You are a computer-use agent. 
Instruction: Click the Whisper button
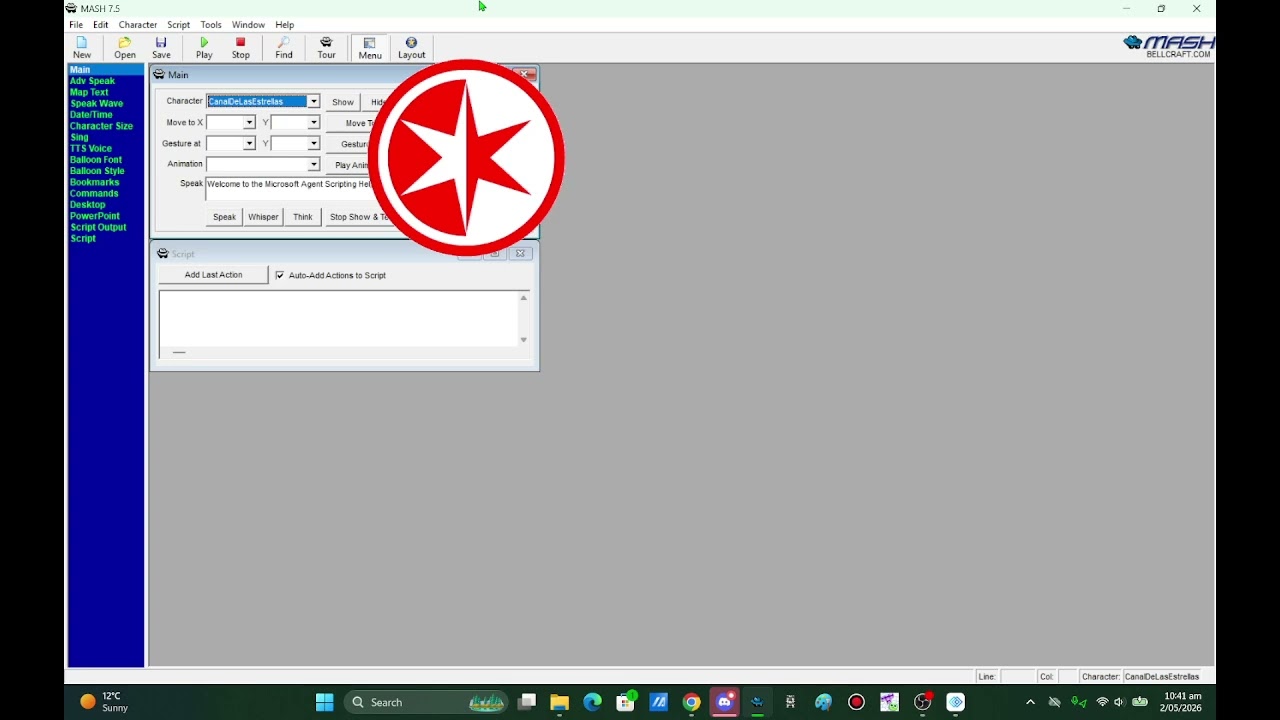click(263, 217)
